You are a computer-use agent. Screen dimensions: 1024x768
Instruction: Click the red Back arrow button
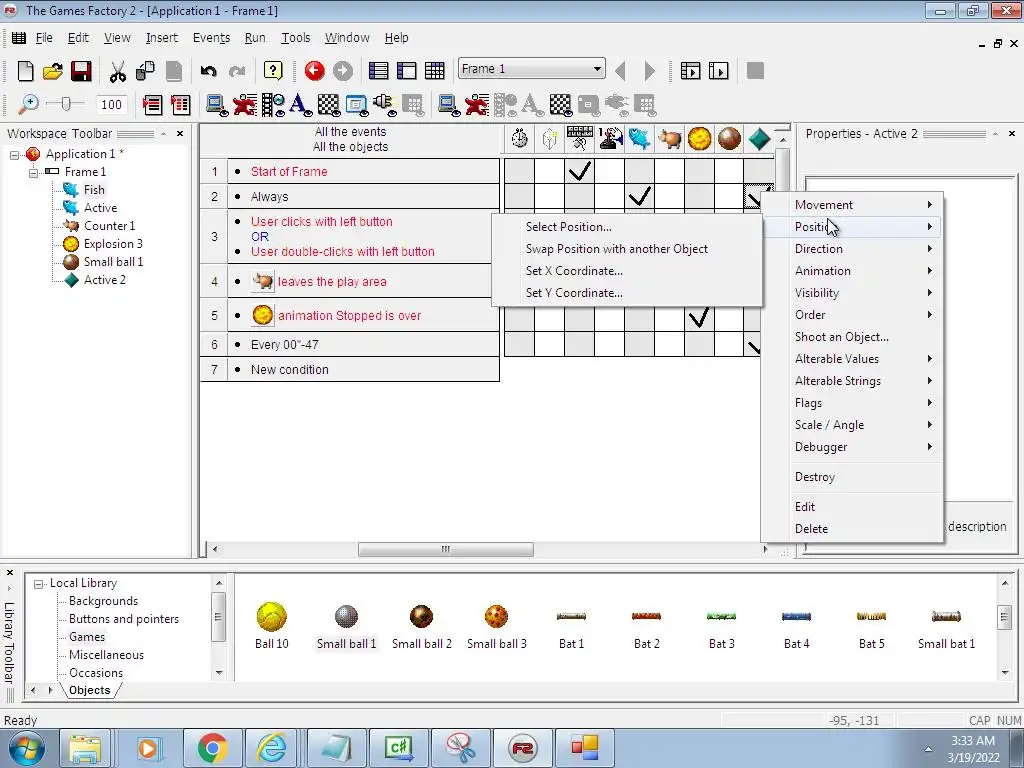(x=314, y=71)
